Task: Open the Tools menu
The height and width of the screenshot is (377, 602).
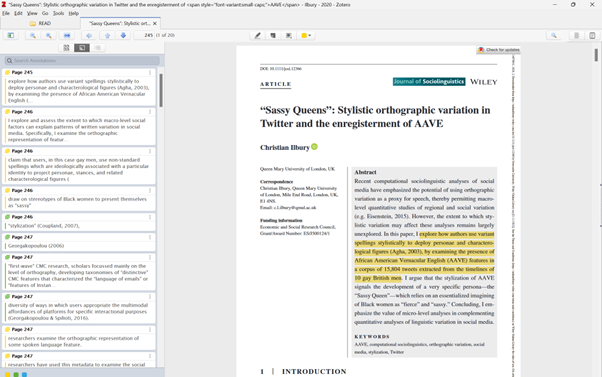Action: [x=58, y=13]
